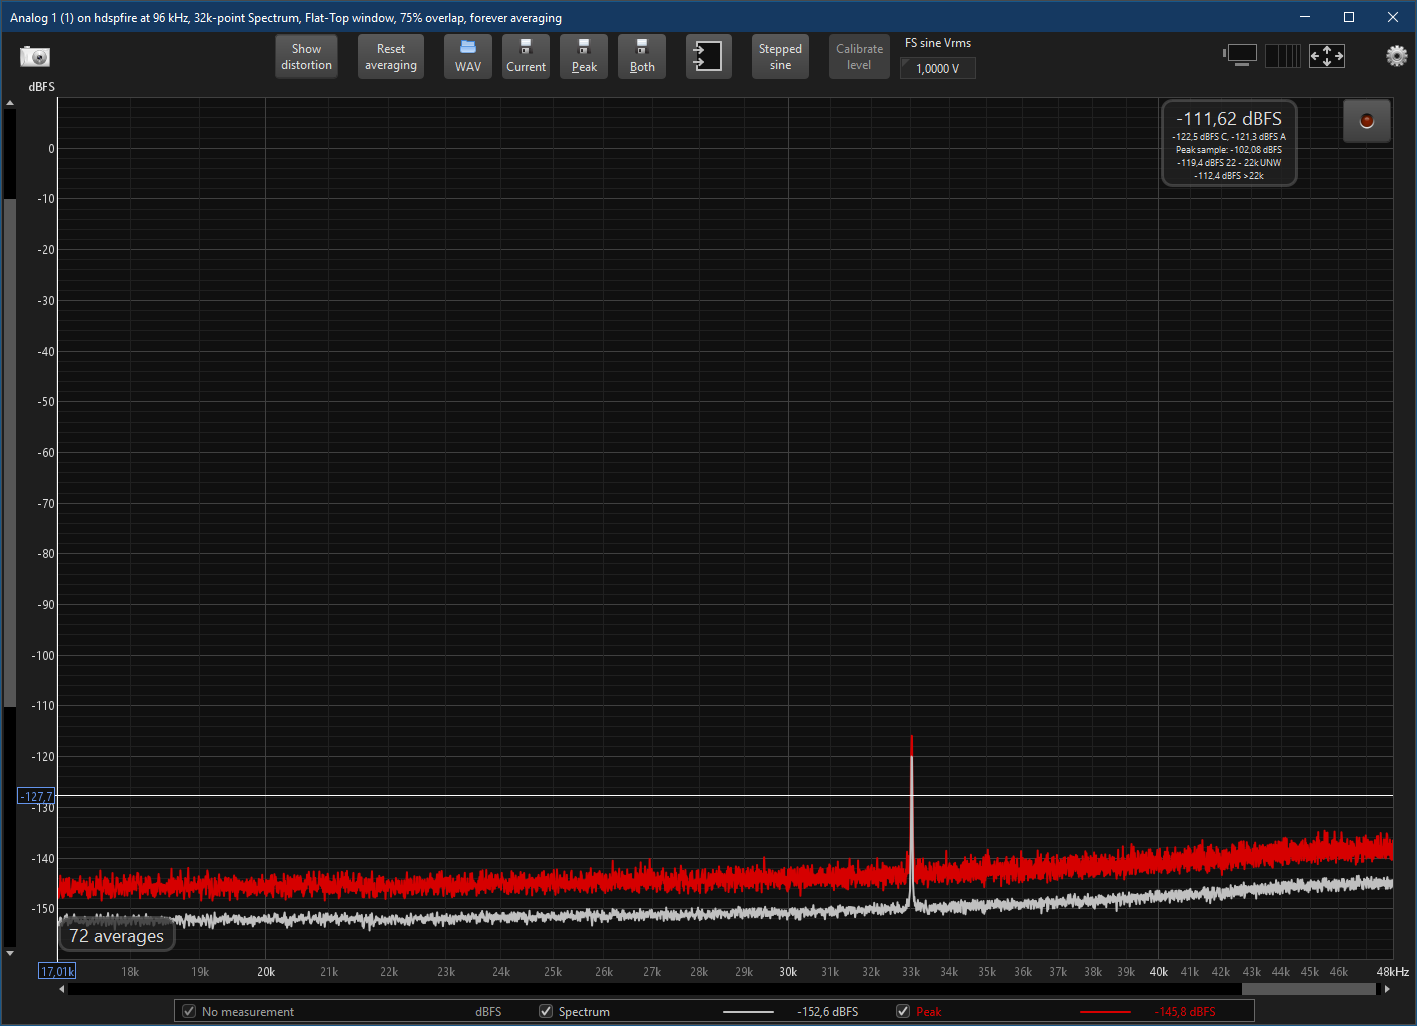This screenshot has height=1026, width=1417.
Task: Click the left arrow of horizontal scrollbar
Action: 63,989
